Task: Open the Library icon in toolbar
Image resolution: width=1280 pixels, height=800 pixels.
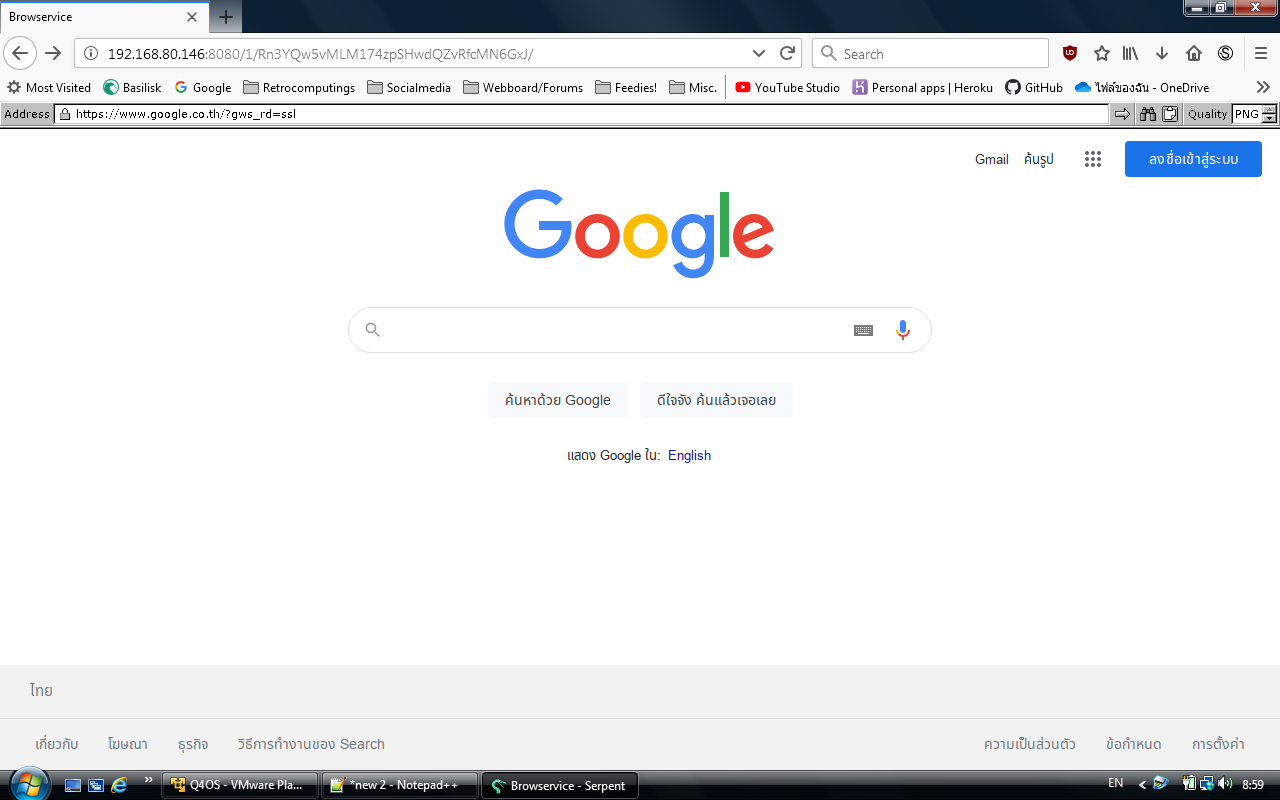Action: [1131, 54]
